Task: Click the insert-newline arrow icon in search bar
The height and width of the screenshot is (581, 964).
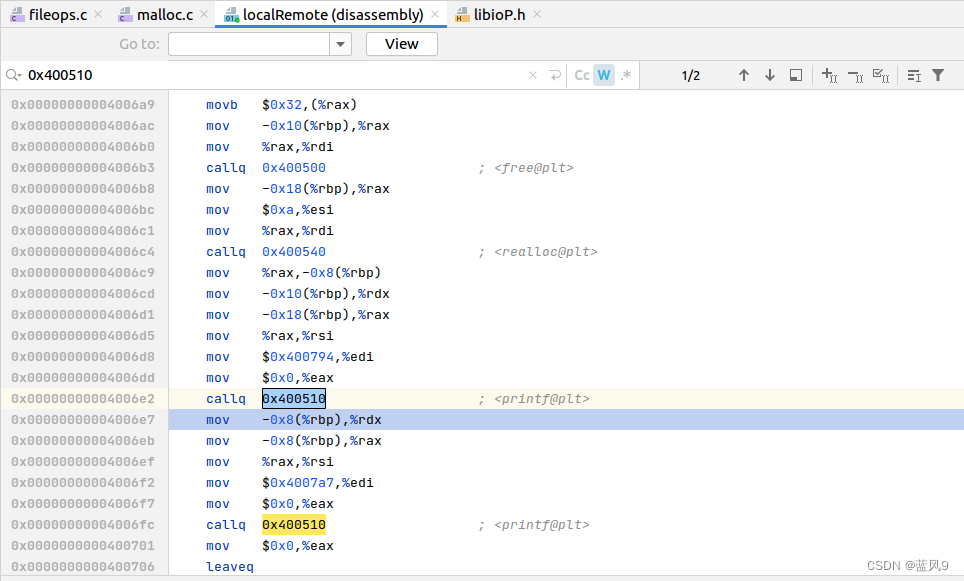Action: click(x=553, y=75)
